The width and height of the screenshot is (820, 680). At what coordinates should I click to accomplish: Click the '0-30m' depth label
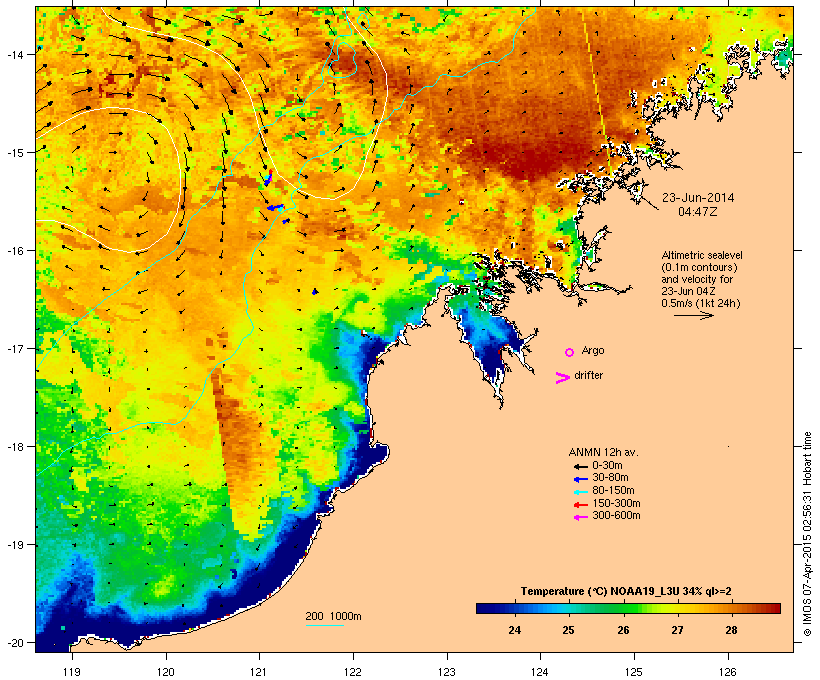tap(607, 466)
